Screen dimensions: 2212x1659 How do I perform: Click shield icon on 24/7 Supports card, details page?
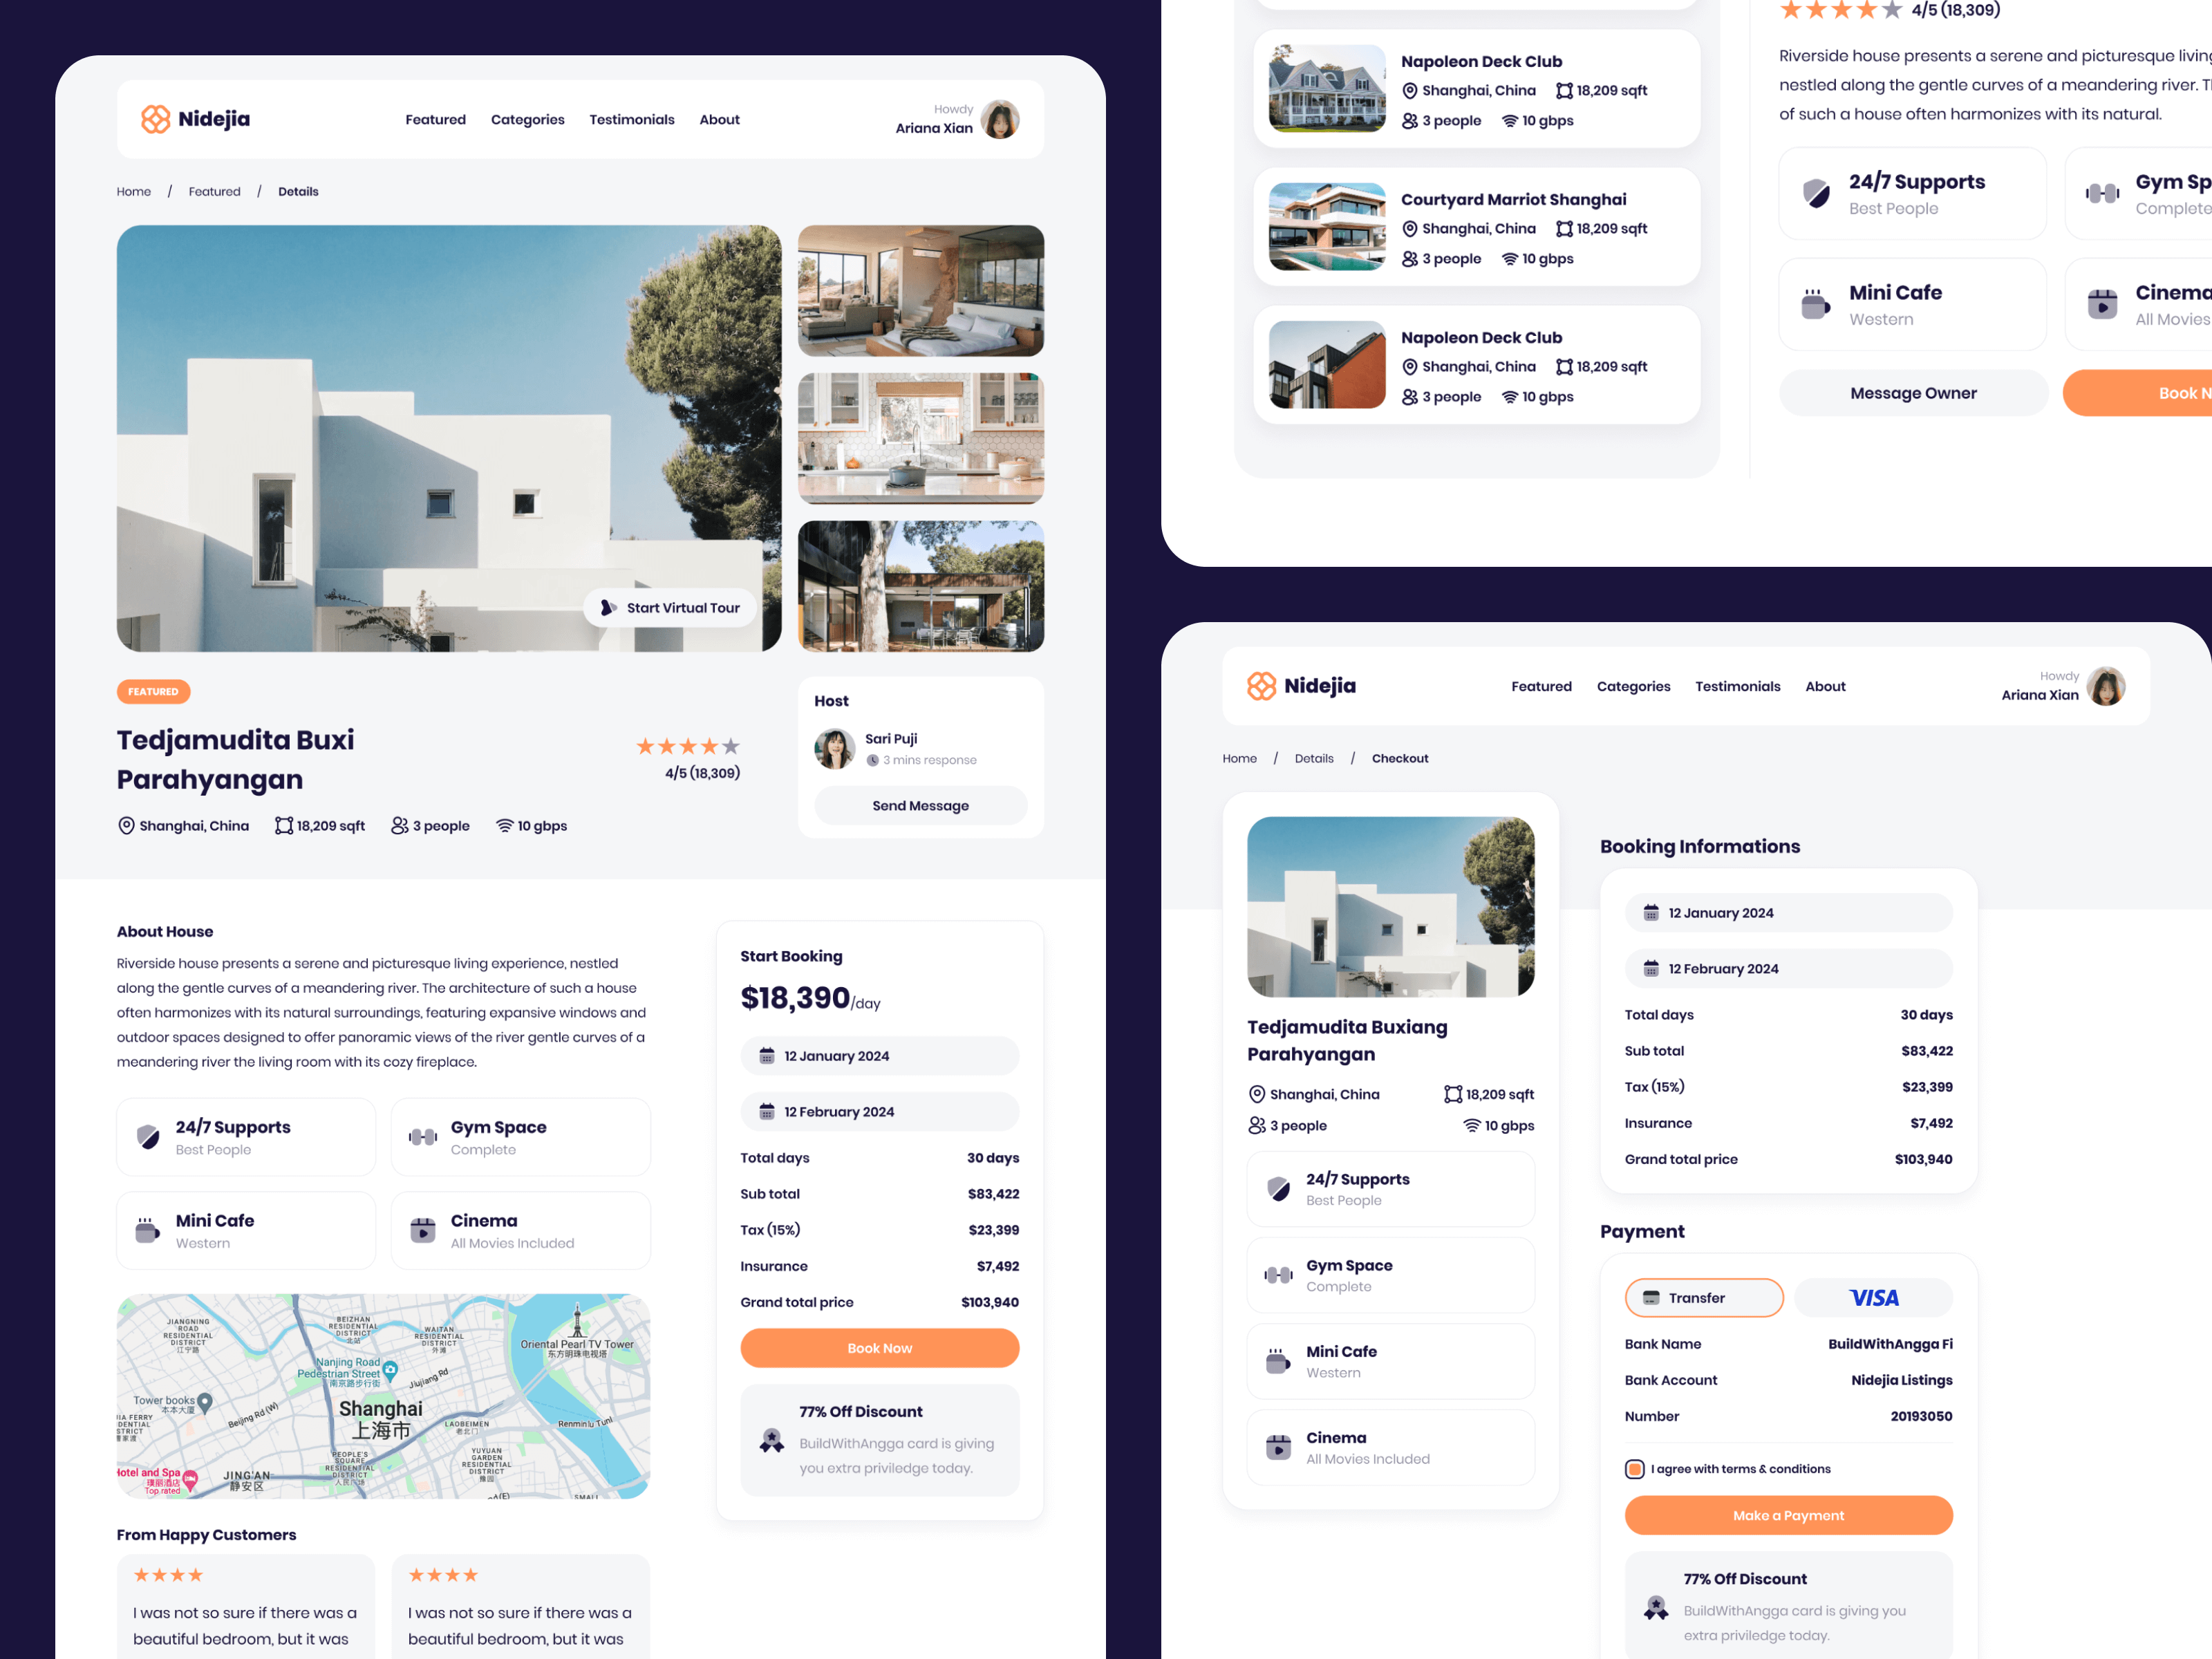(x=148, y=1137)
